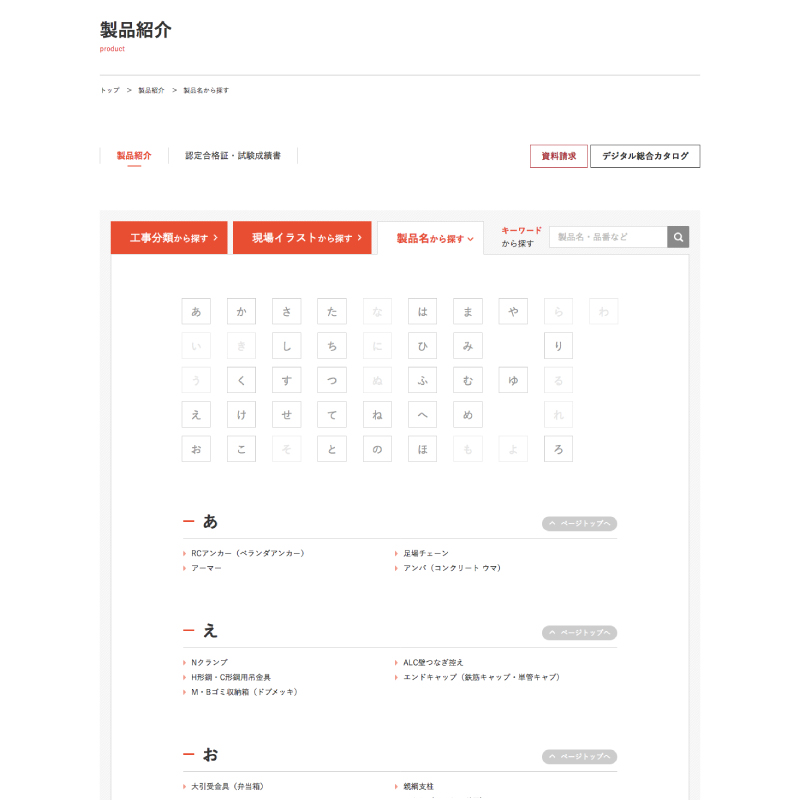Jump to the て kana index

tap(332, 415)
